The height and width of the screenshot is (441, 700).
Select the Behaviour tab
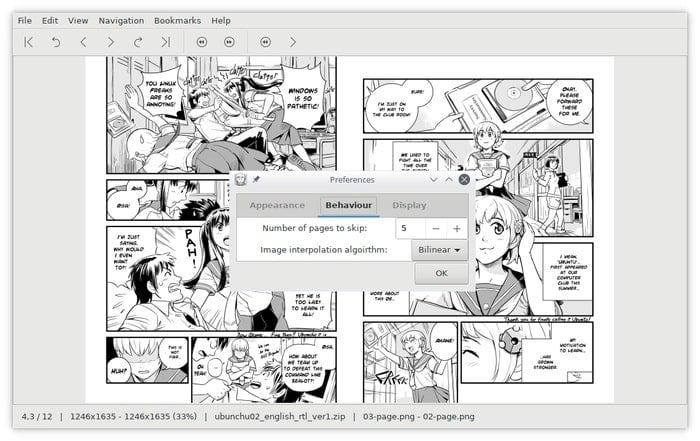coord(349,205)
